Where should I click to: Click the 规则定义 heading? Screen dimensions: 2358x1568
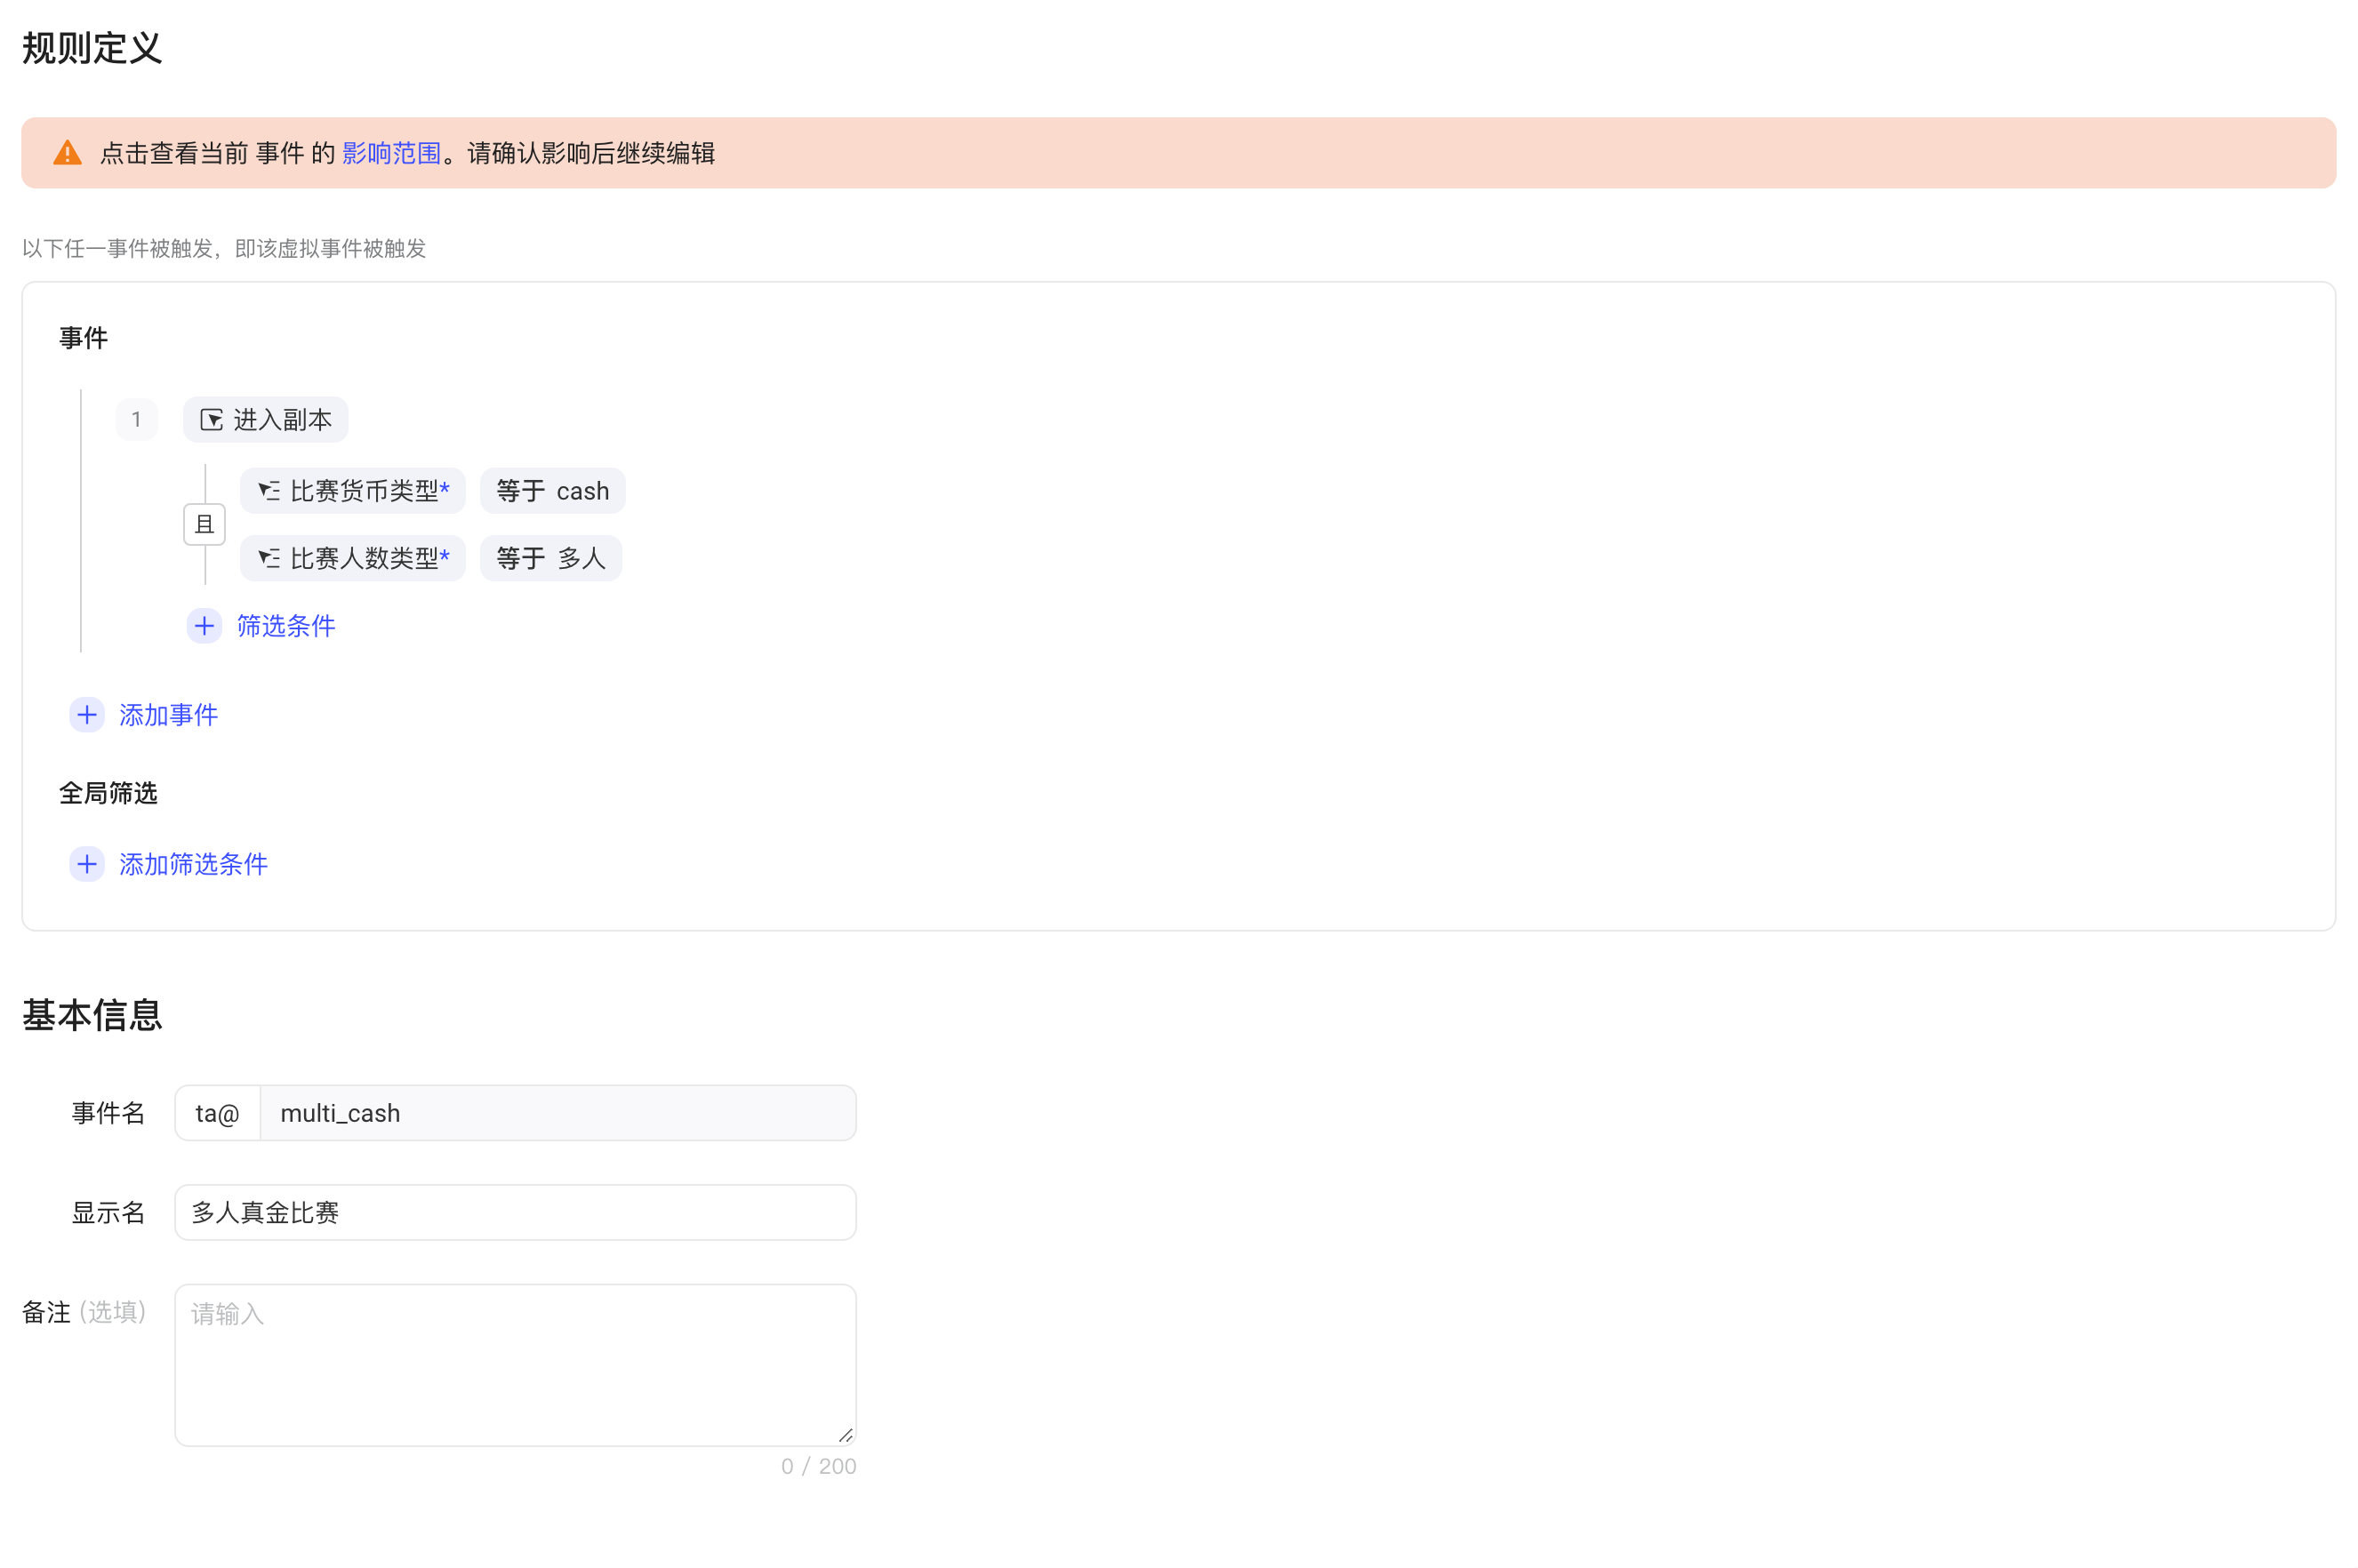(x=92, y=48)
